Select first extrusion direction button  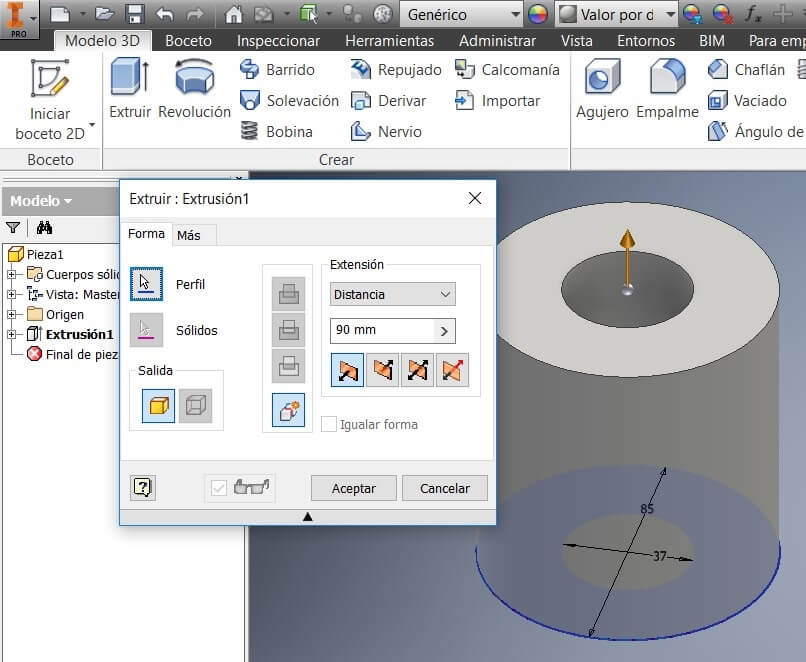[347, 370]
